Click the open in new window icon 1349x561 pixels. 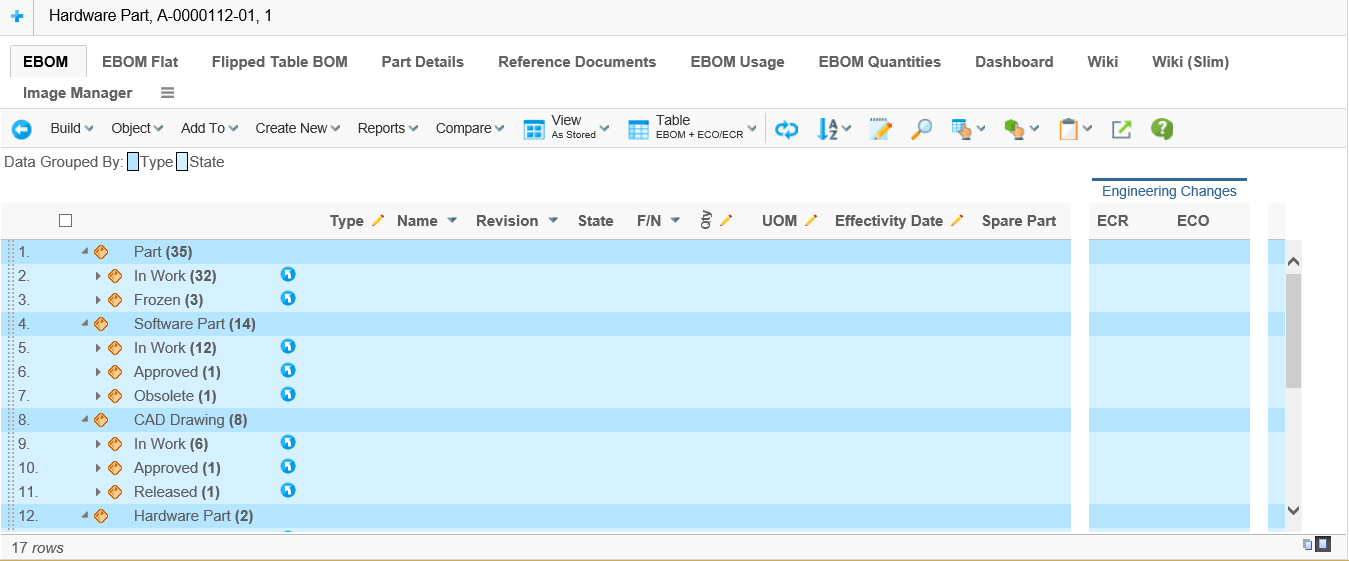[1121, 129]
